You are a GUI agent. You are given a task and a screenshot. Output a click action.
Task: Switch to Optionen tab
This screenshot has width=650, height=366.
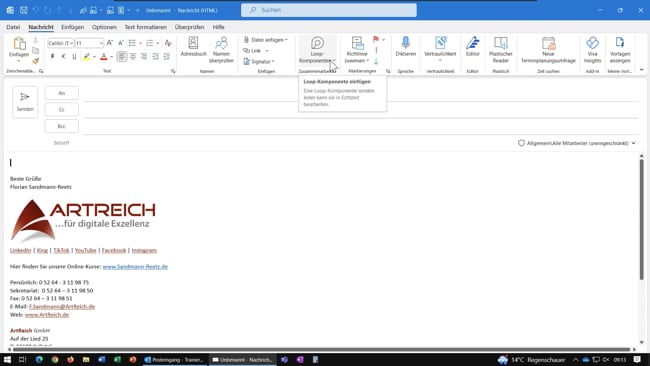[104, 27]
